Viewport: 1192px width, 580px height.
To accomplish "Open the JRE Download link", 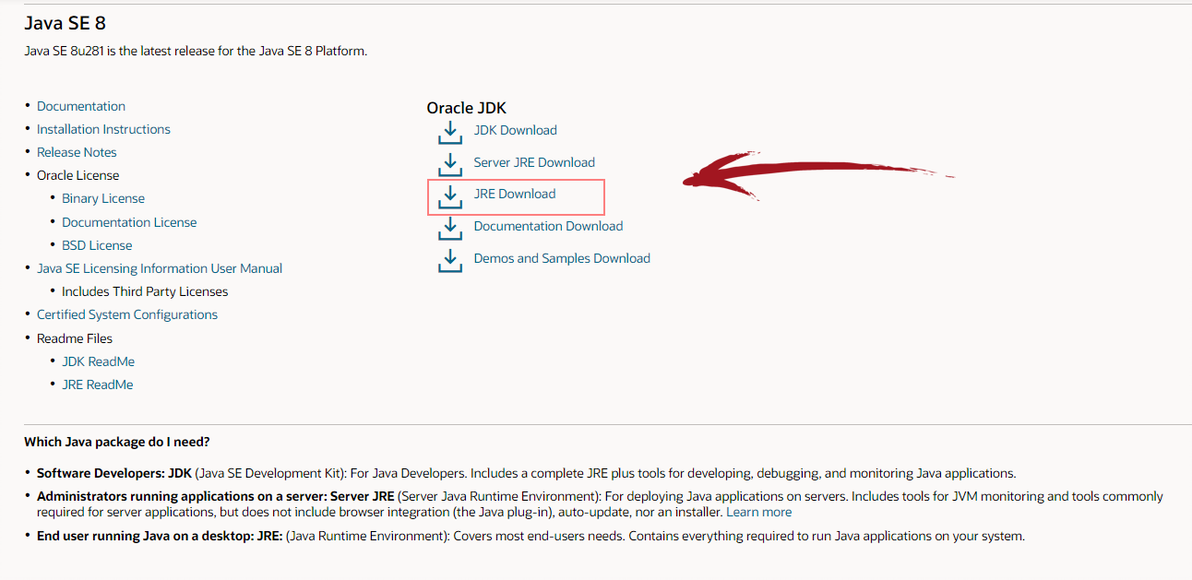I will pyautogui.click(x=515, y=194).
